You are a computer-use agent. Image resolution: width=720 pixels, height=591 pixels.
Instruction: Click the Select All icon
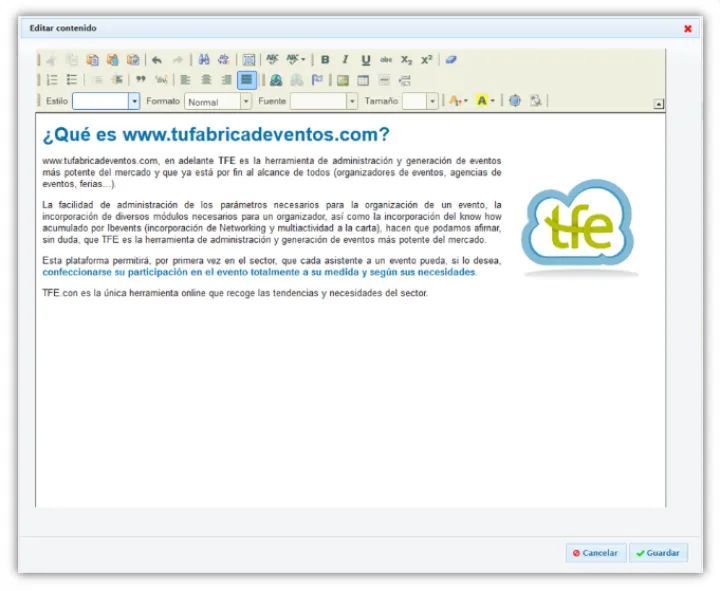coord(248,60)
